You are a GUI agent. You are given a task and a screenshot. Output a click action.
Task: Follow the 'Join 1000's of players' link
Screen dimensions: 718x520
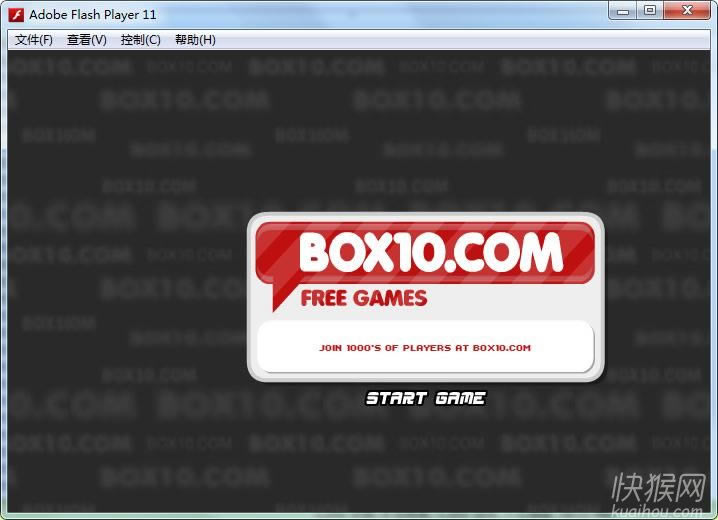click(425, 348)
